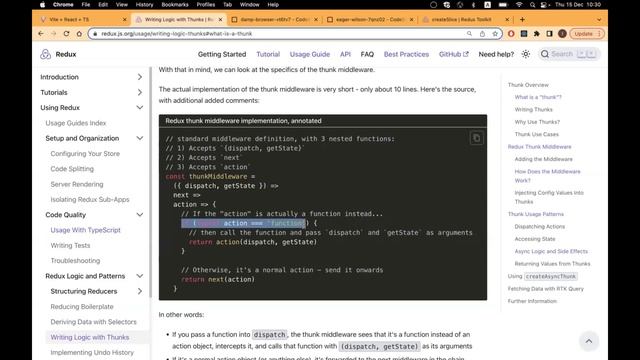Switch to the eager-wilson CodeSandbox tab
The image size is (640, 360).
(x=370, y=19)
